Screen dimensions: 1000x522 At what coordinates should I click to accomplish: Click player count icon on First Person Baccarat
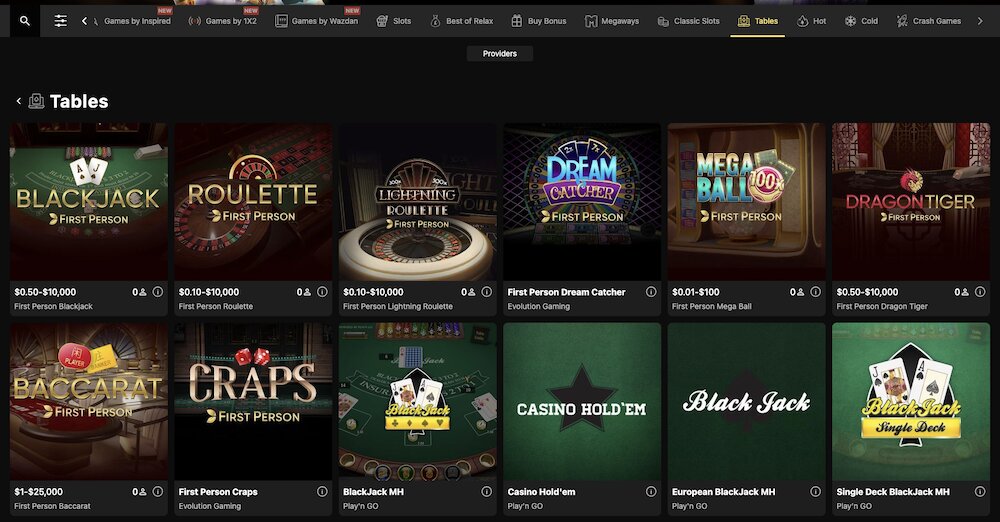pos(143,491)
